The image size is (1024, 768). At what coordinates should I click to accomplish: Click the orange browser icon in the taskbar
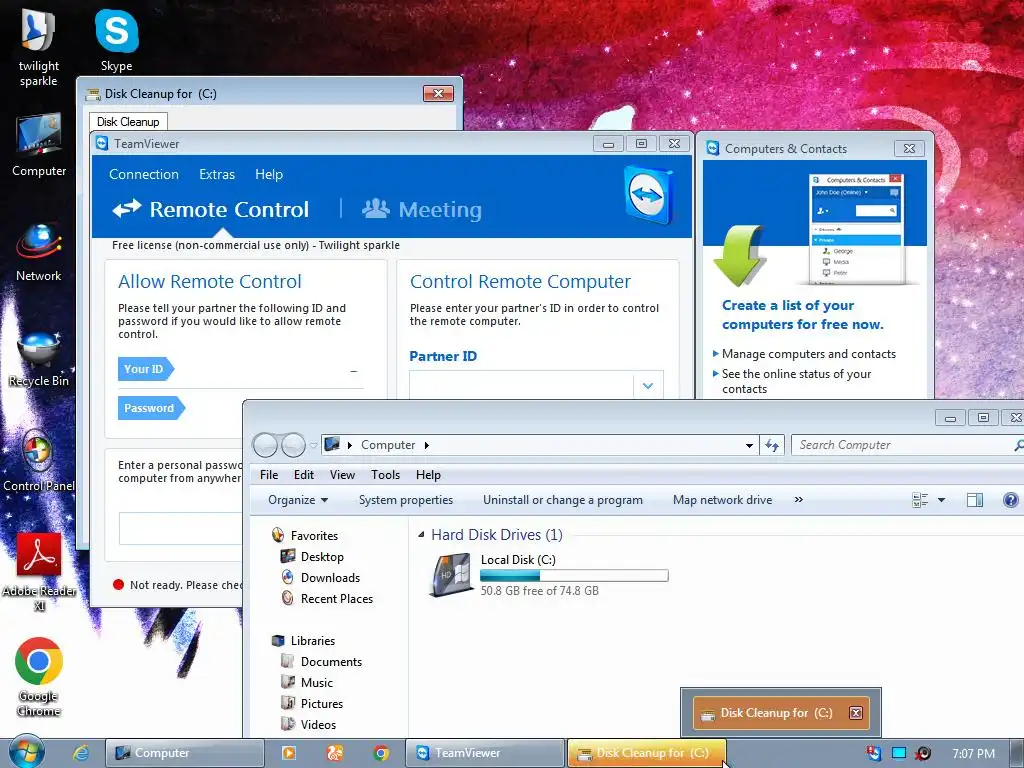tap(334, 753)
